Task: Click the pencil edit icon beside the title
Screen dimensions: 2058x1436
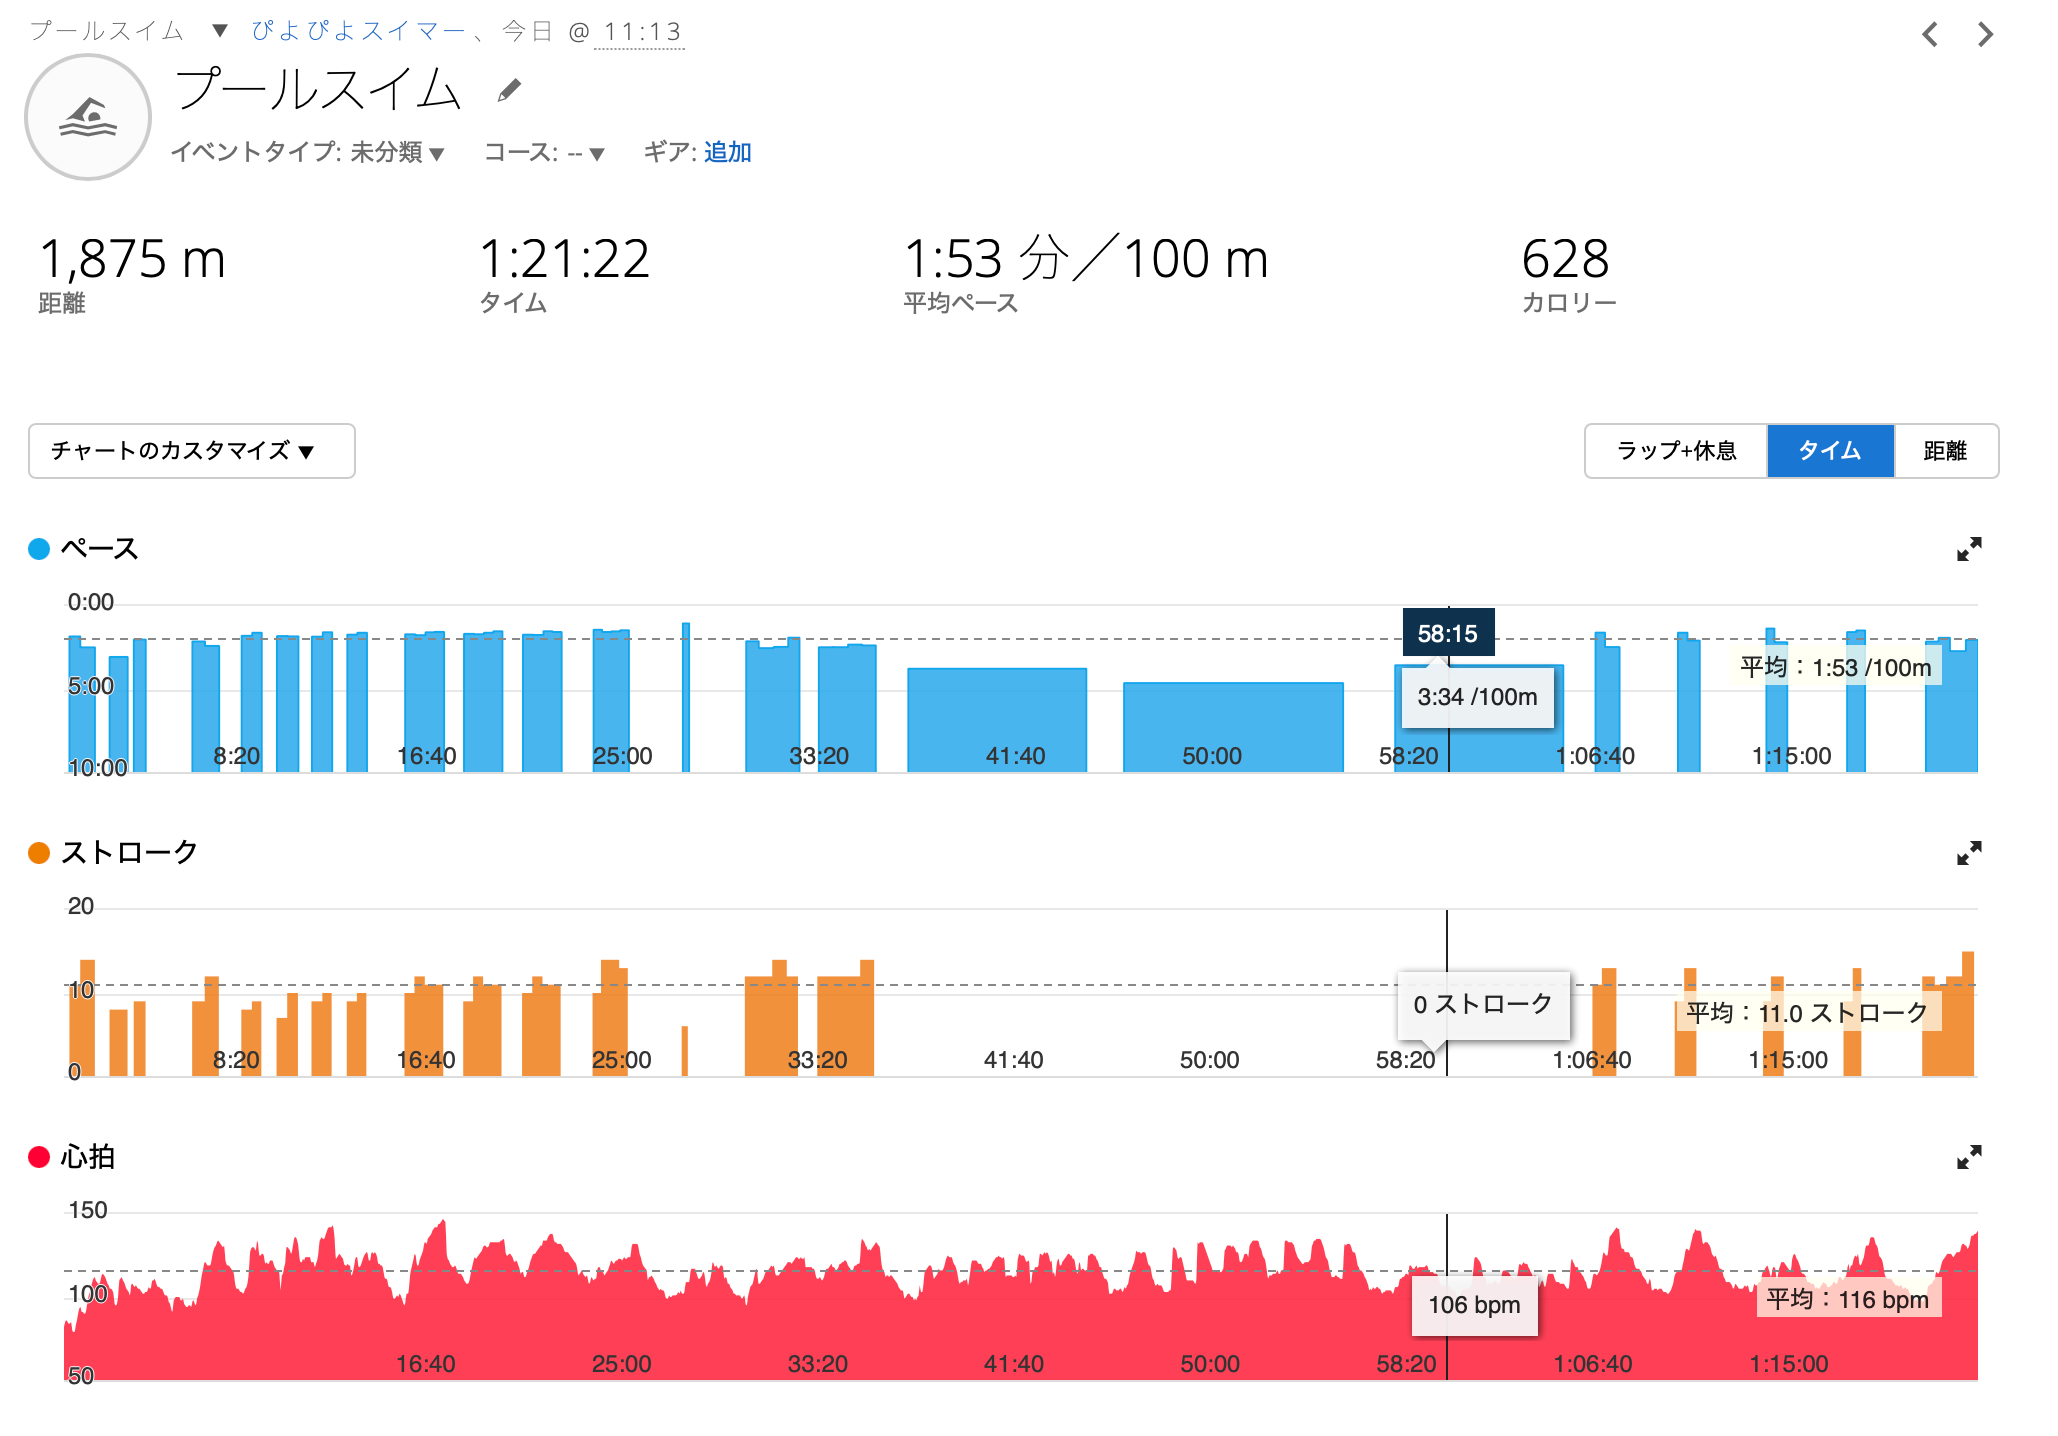Action: pos(509,91)
